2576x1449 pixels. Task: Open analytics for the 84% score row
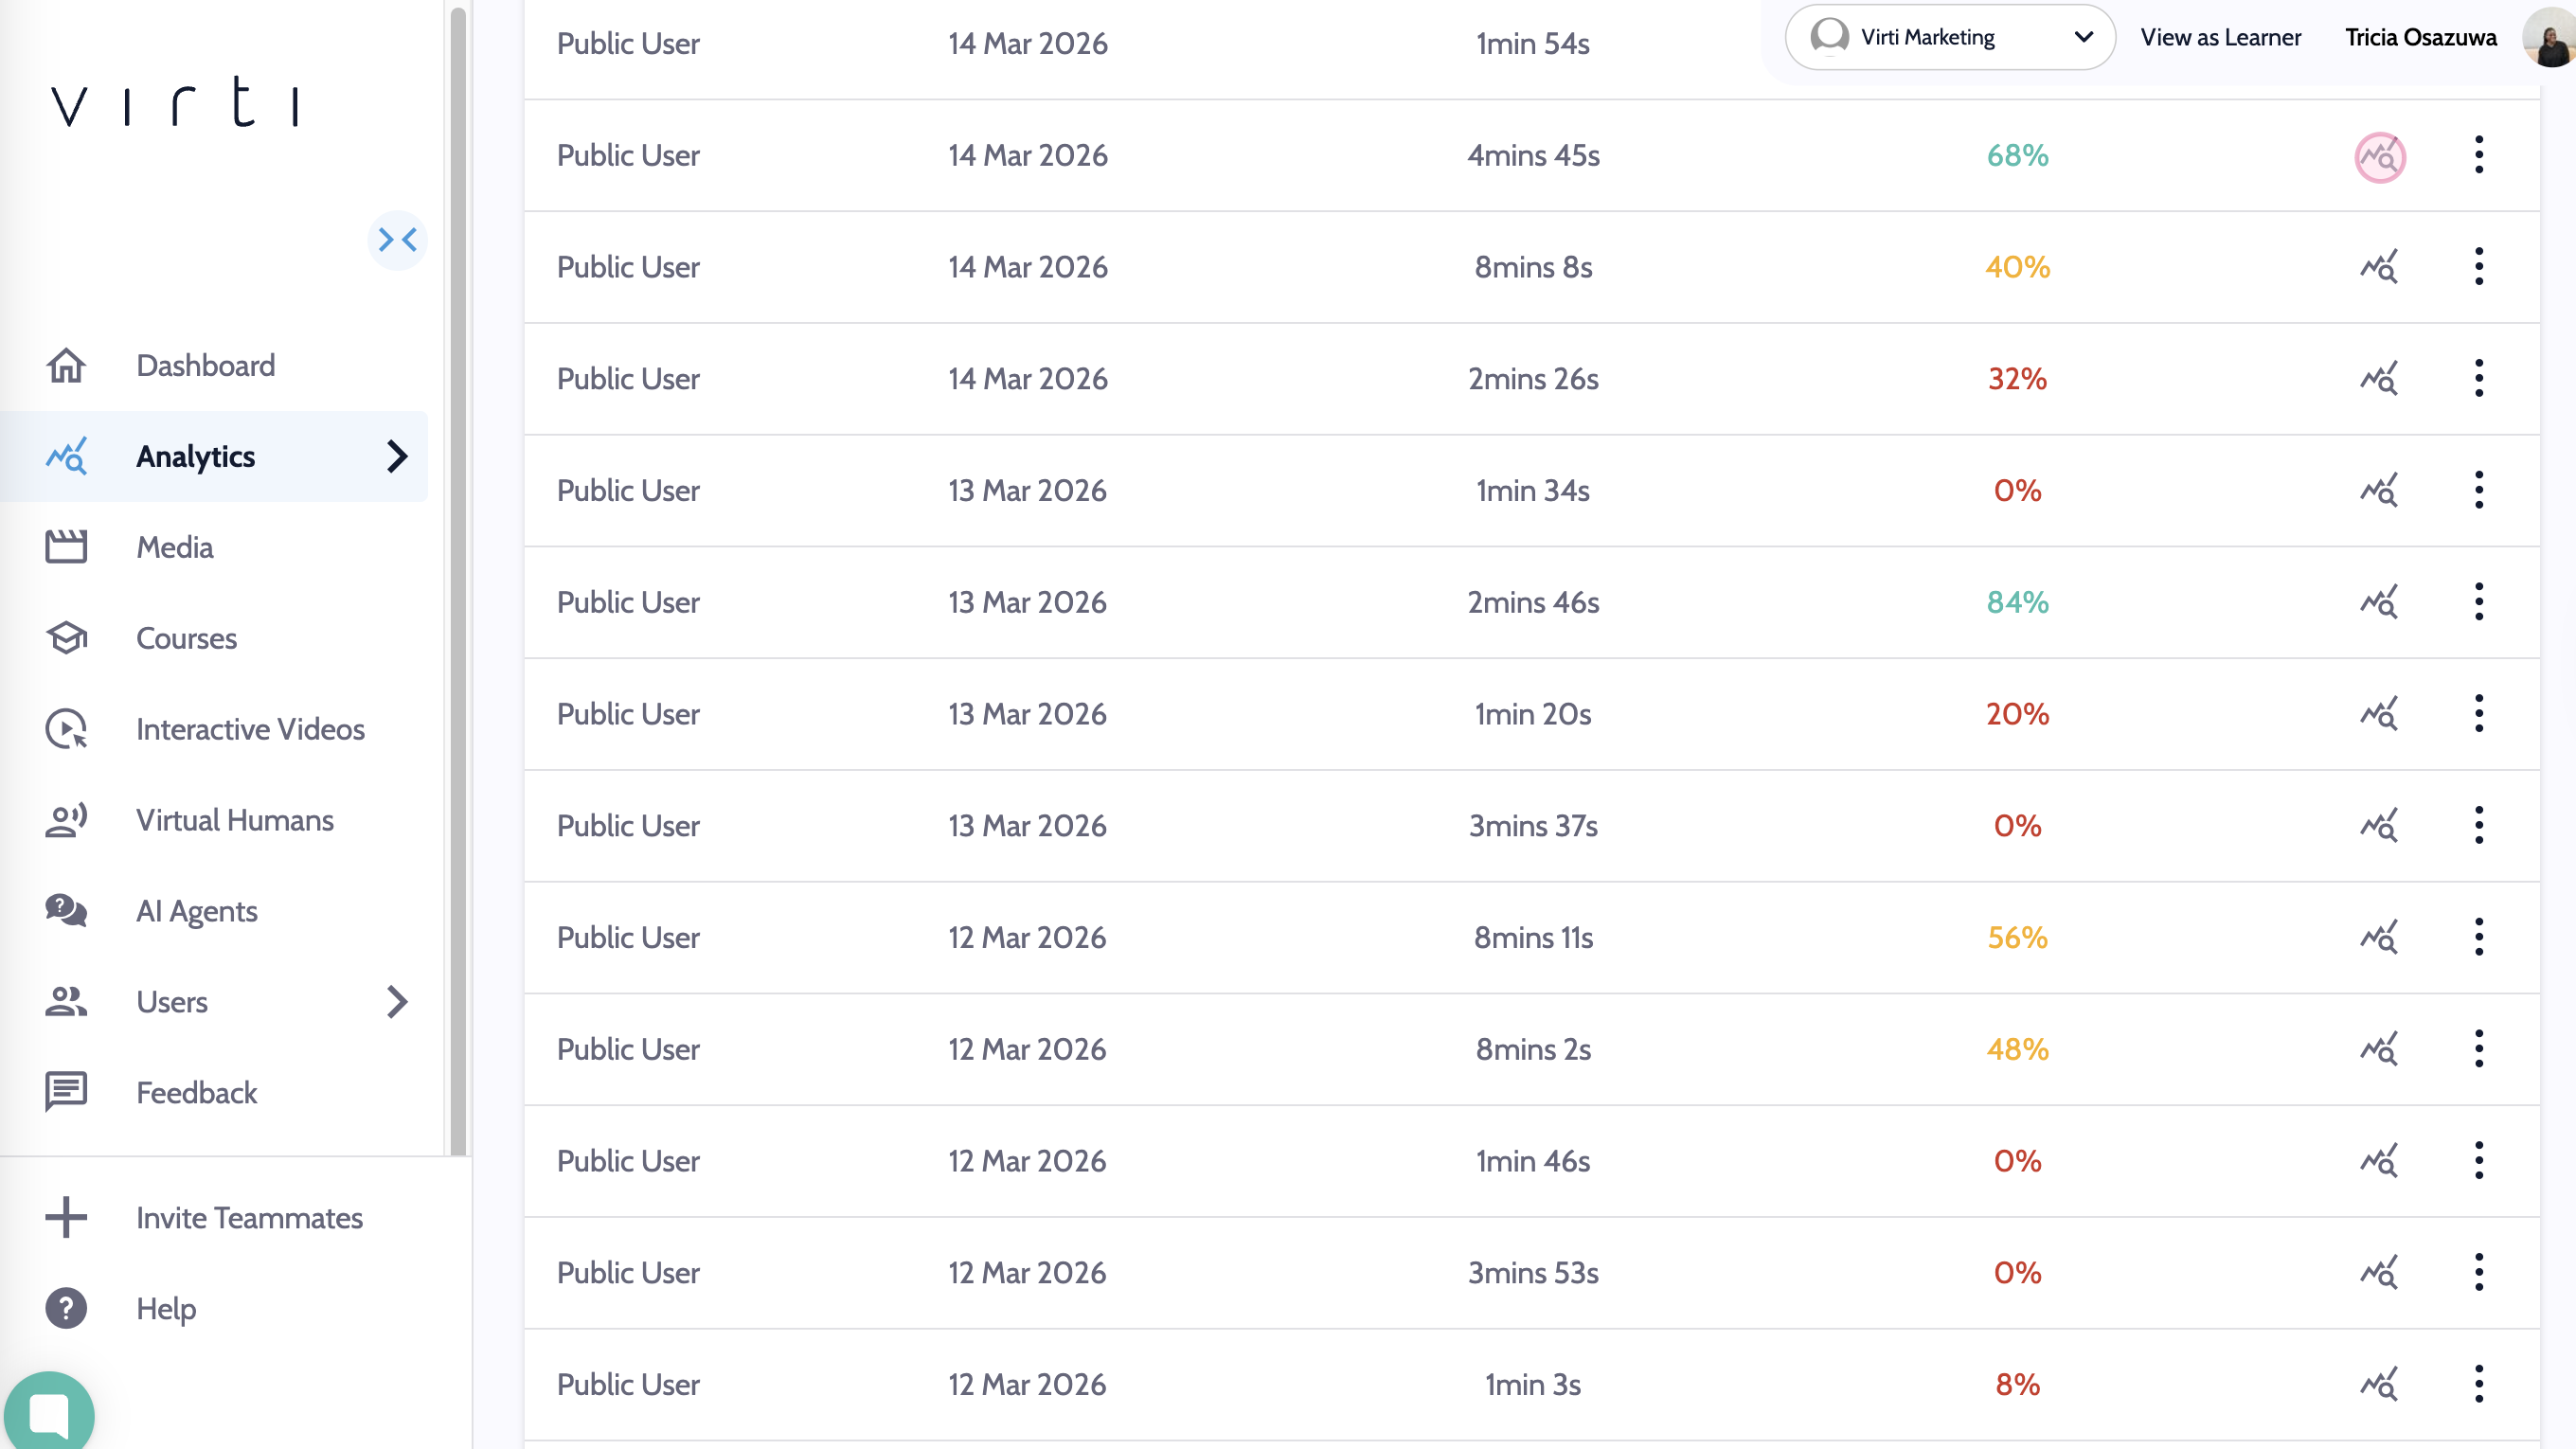tap(2379, 603)
